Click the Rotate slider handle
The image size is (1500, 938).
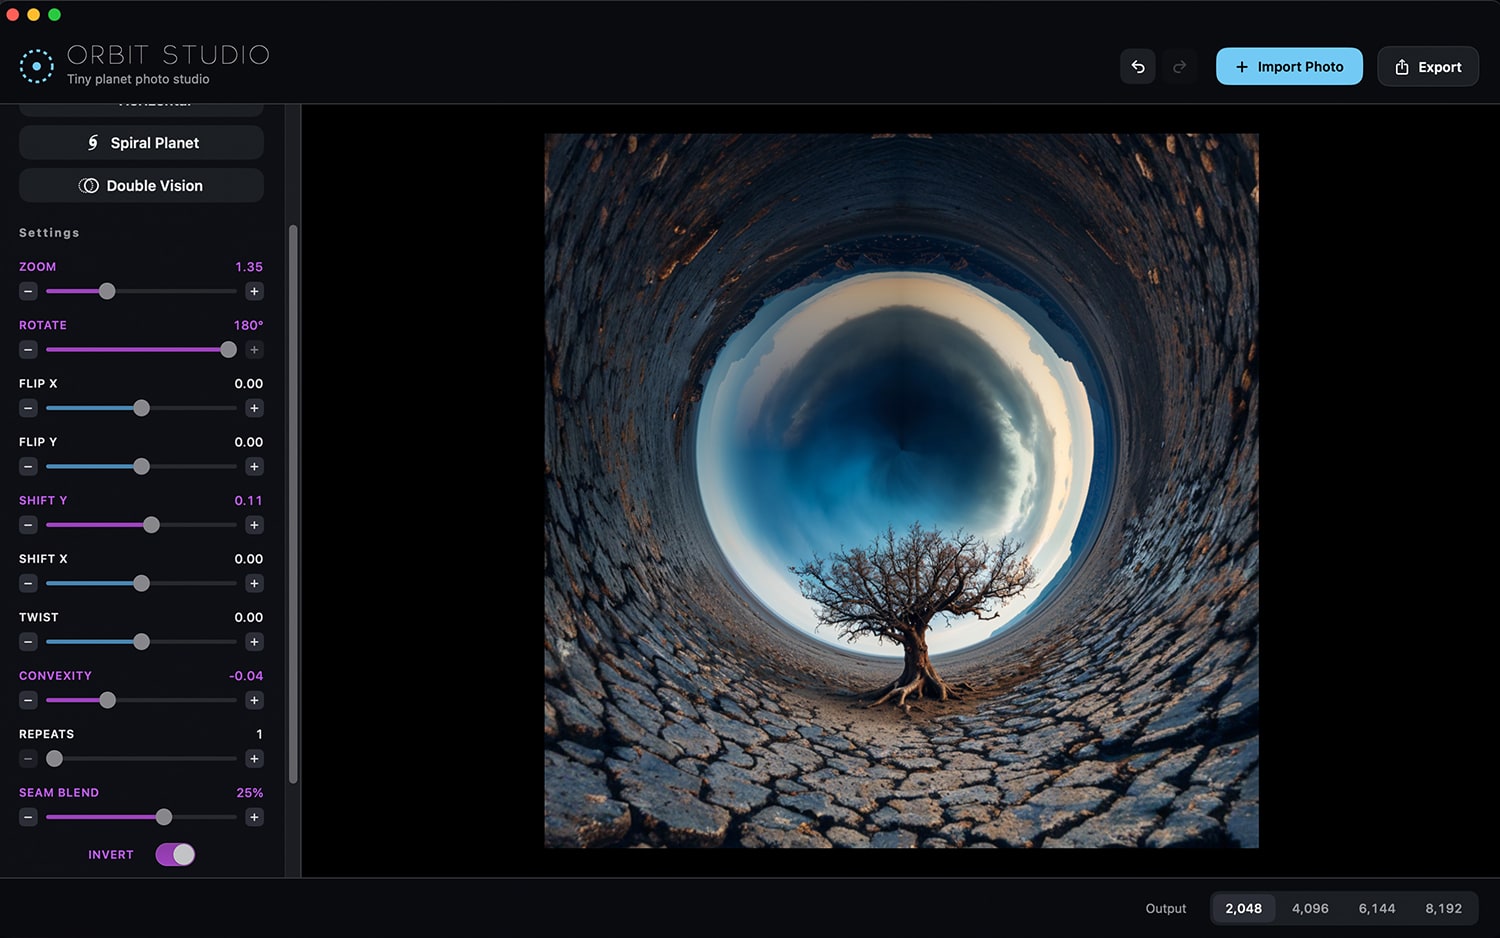coord(228,350)
